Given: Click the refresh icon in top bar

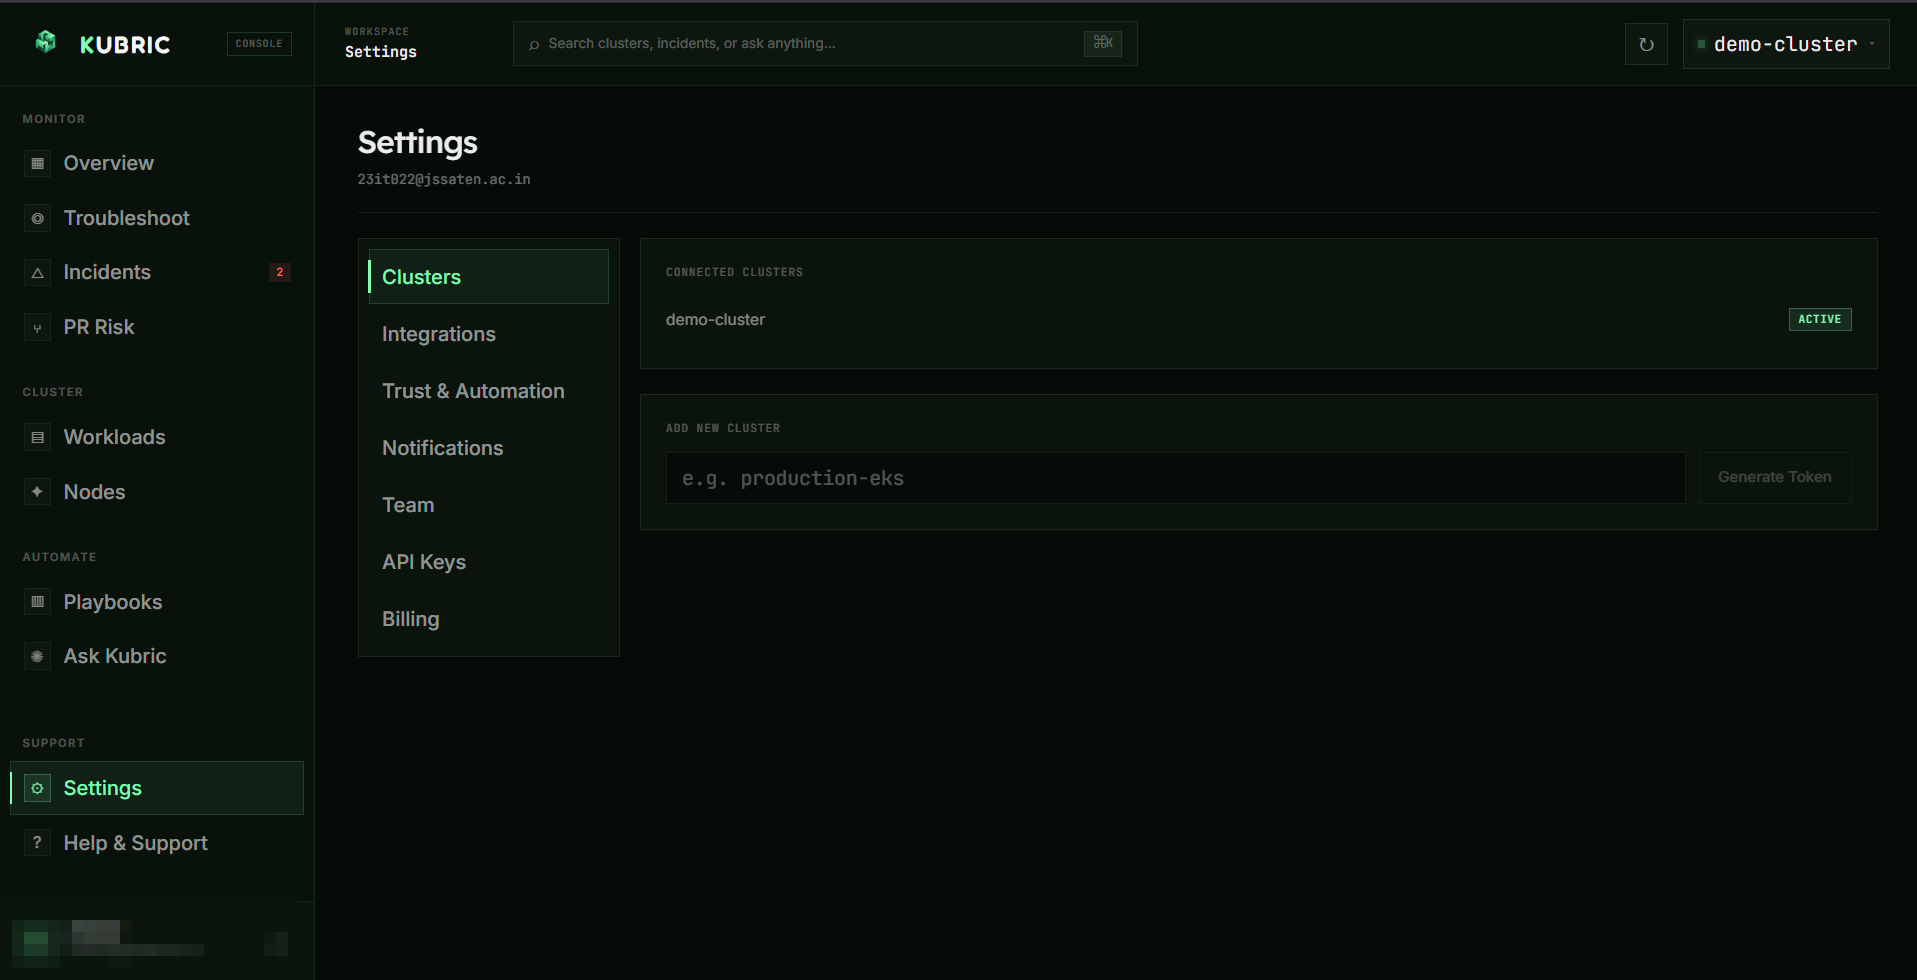Looking at the screenshot, I should (x=1646, y=44).
